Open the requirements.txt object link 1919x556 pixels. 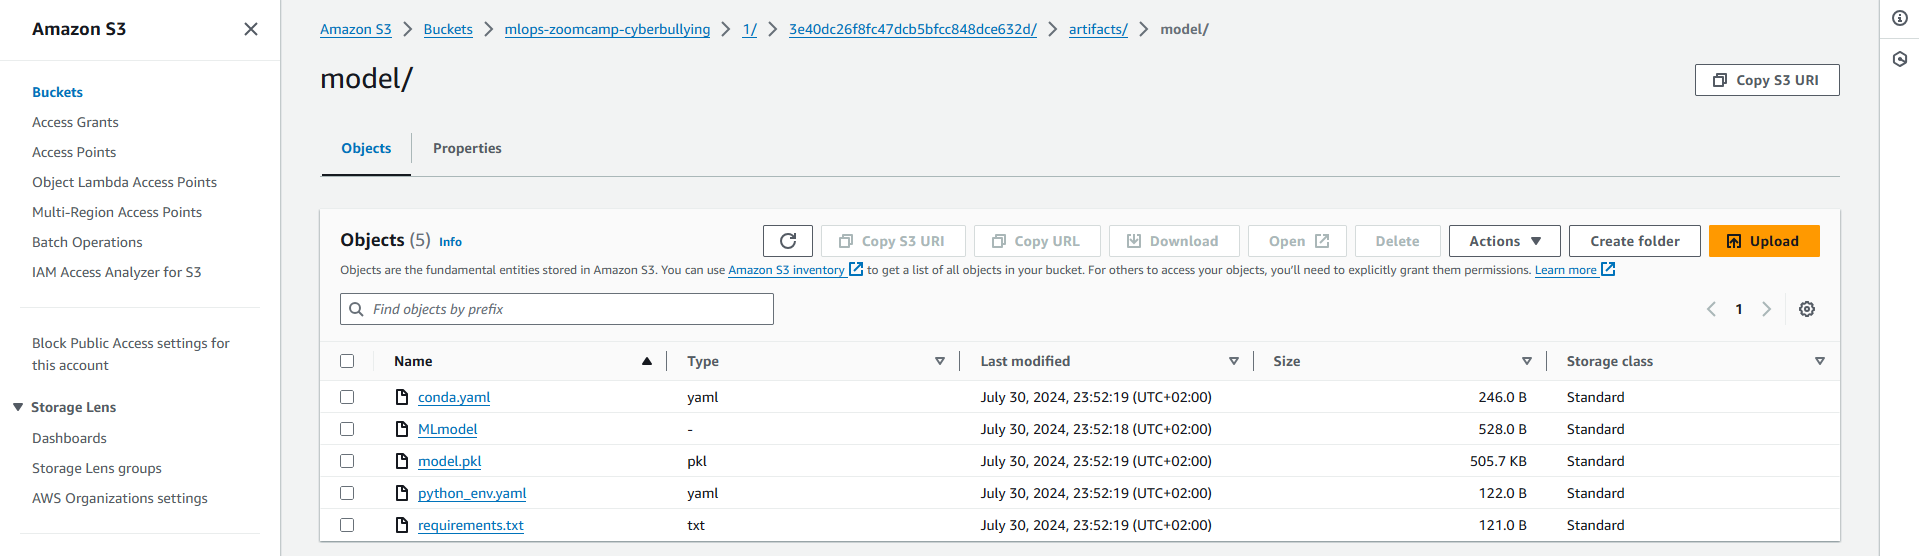pyautogui.click(x=471, y=525)
